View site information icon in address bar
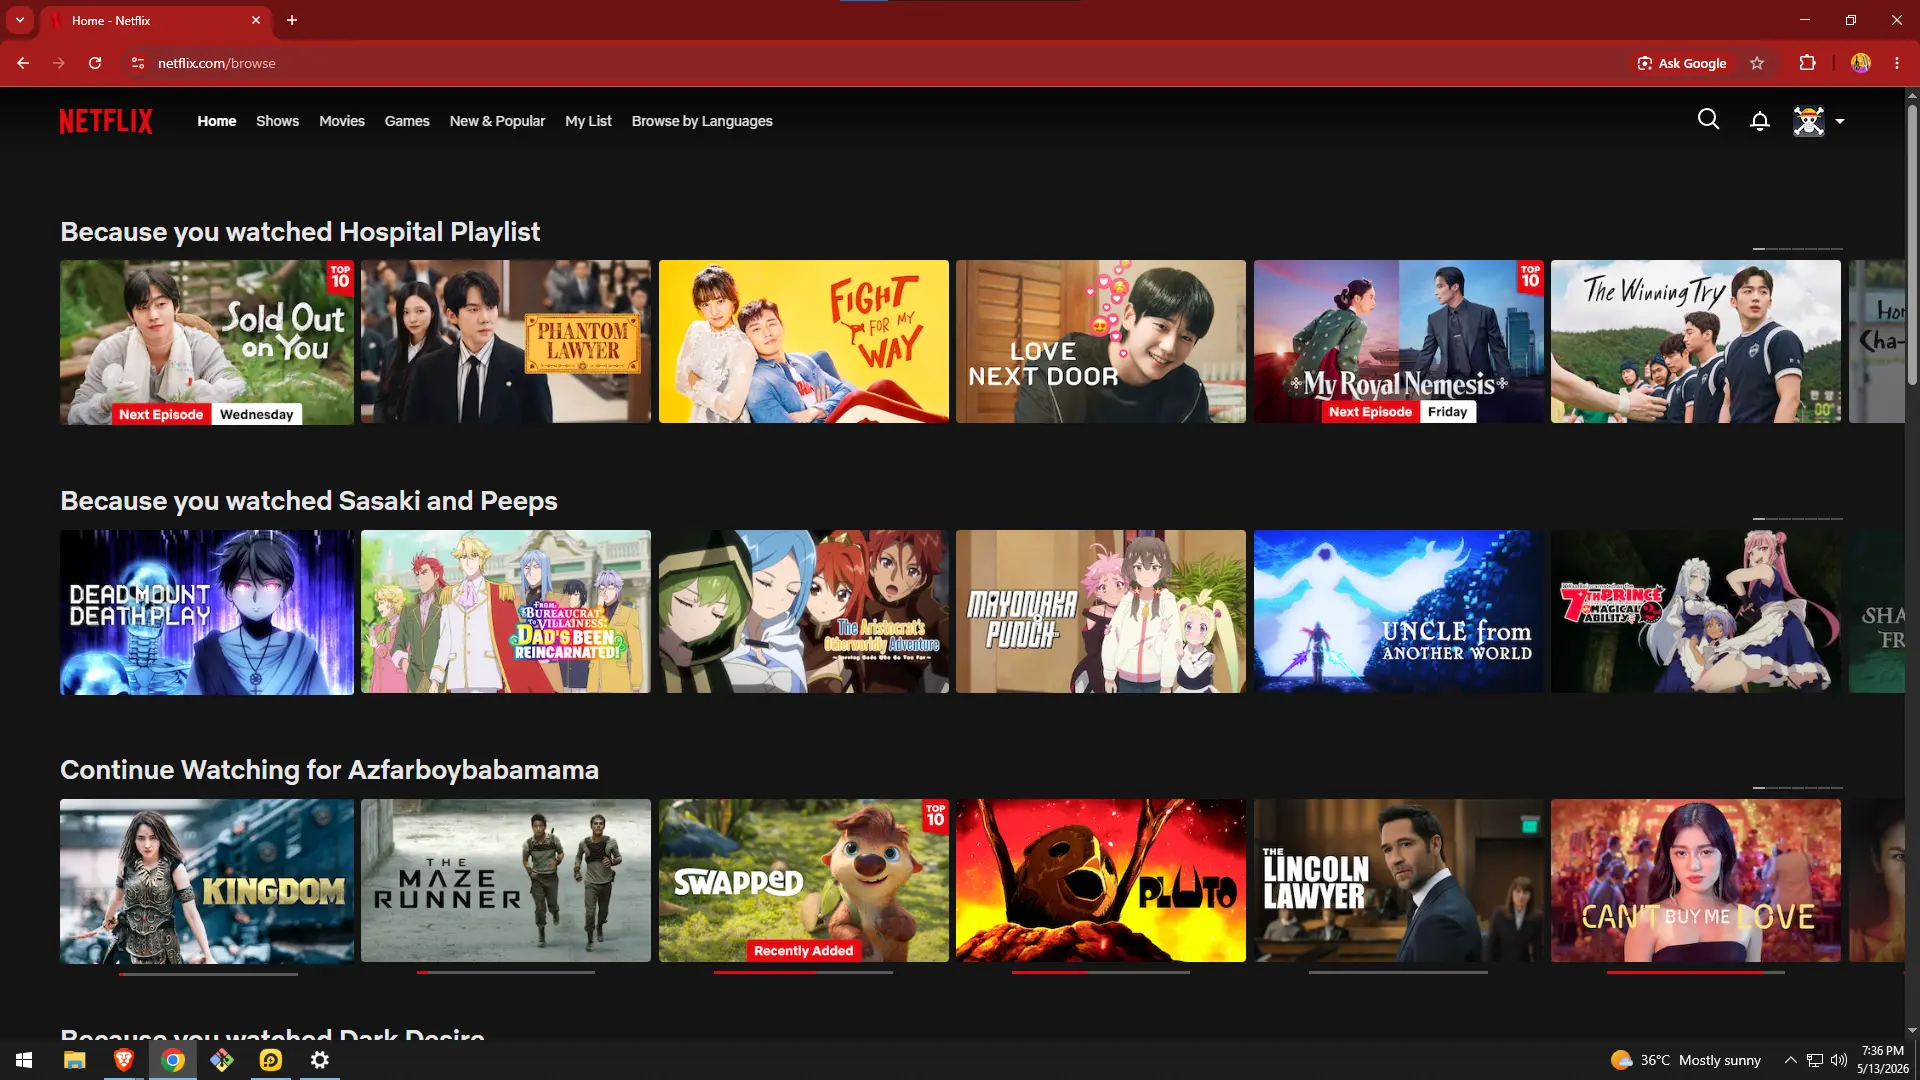This screenshot has width=1920, height=1080. 138,63
